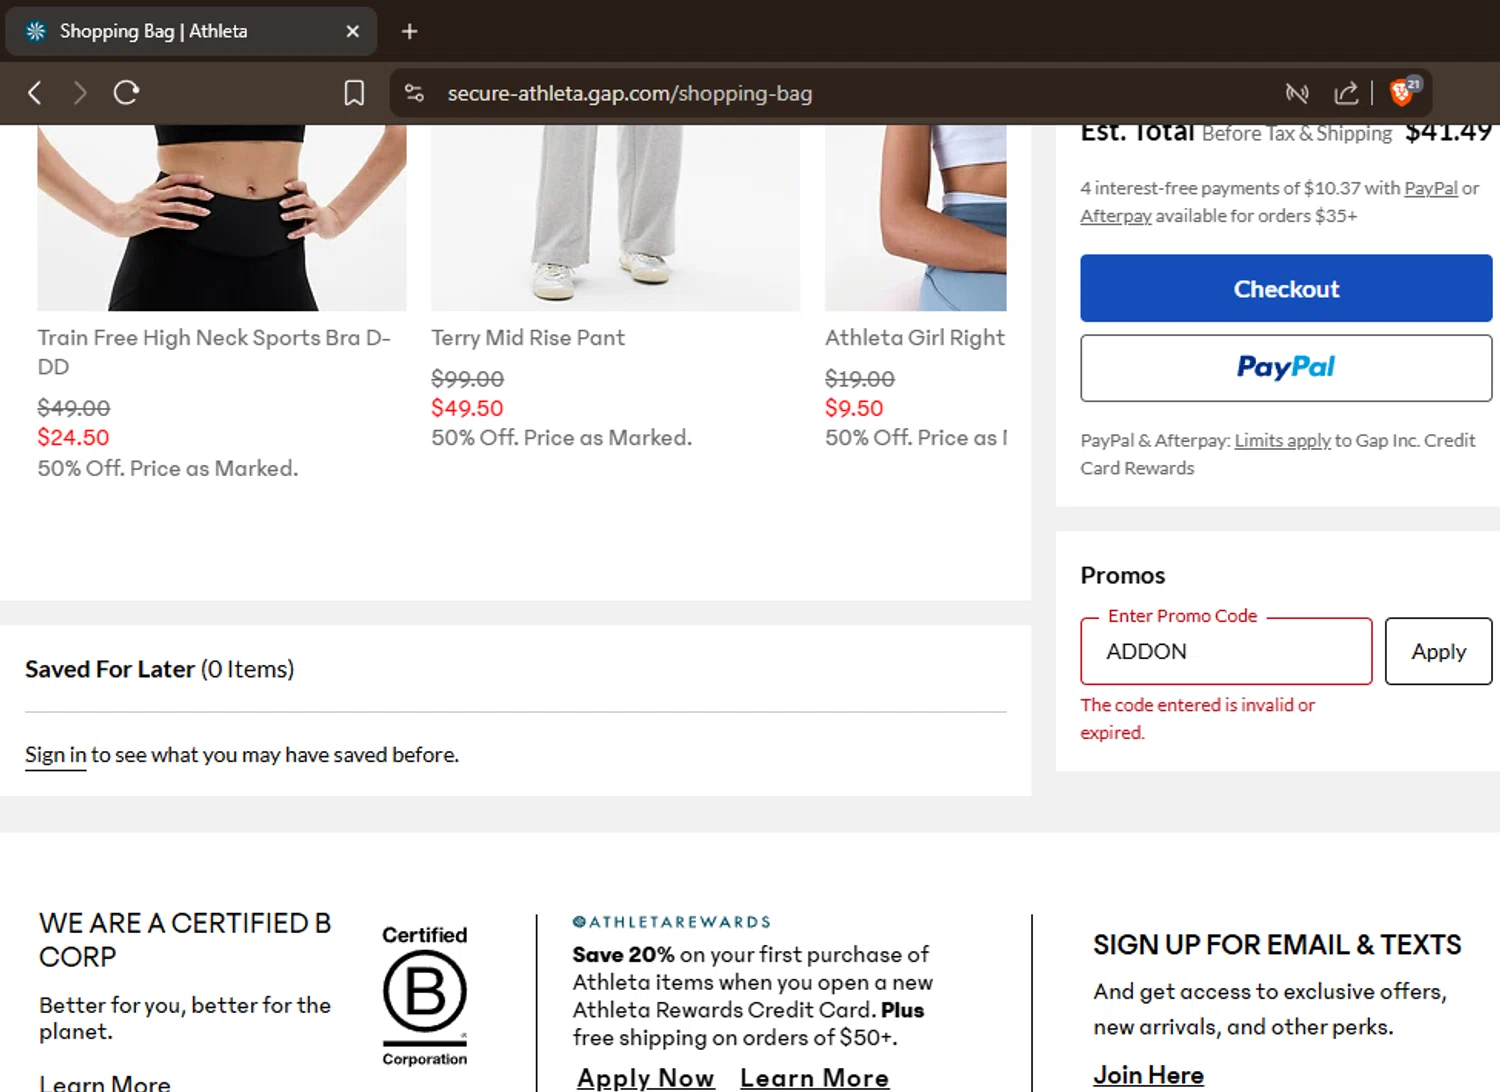
Task: Click the crossed-out $99.00 price
Action: pos(467,379)
